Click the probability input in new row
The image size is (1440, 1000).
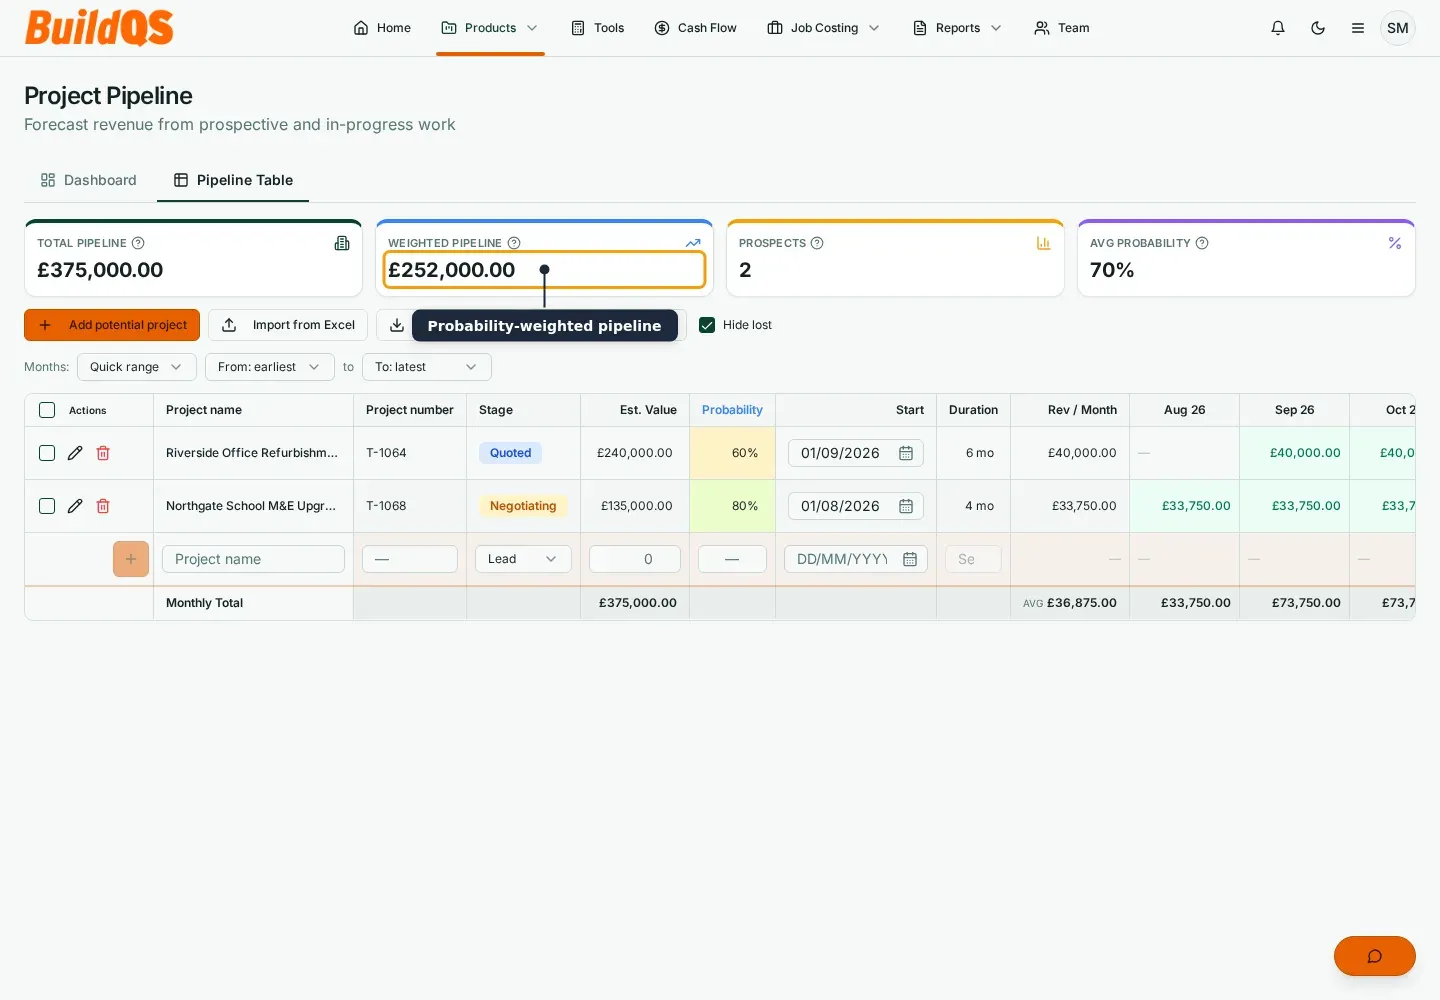pos(732,559)
